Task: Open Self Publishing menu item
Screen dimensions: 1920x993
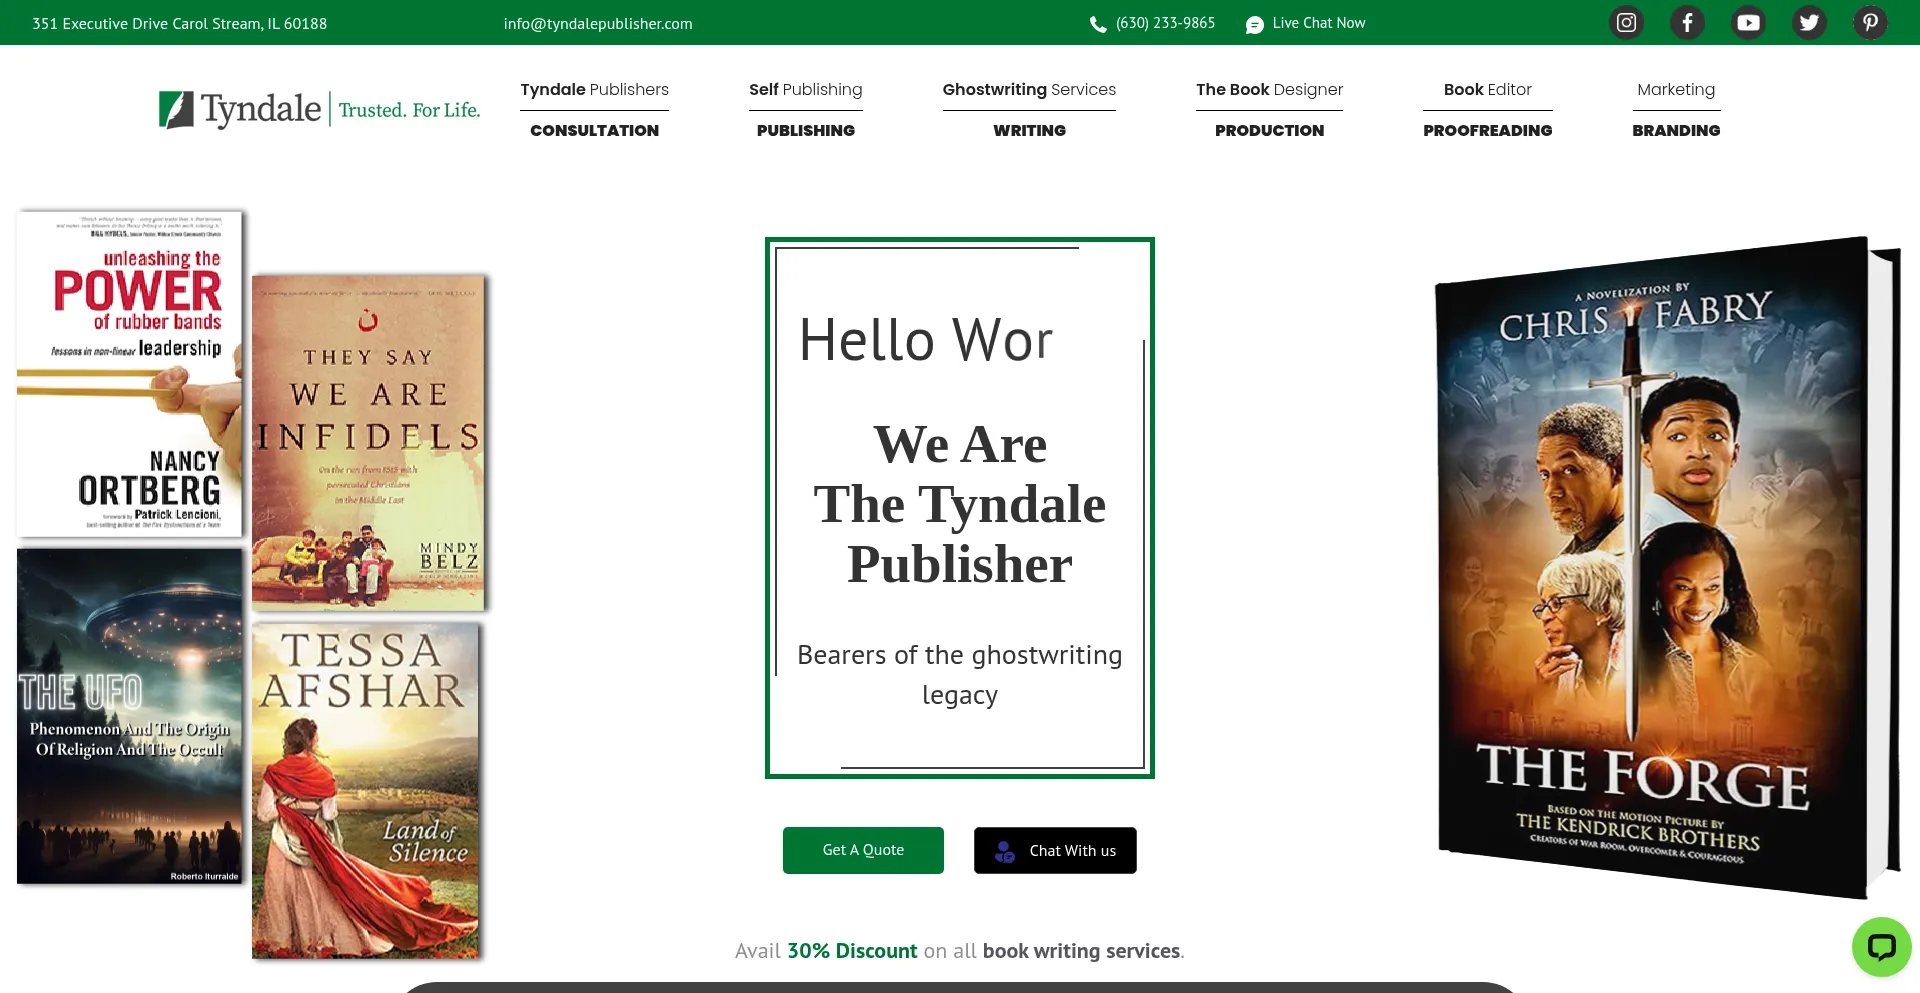Action: click(x=805, y=109)
